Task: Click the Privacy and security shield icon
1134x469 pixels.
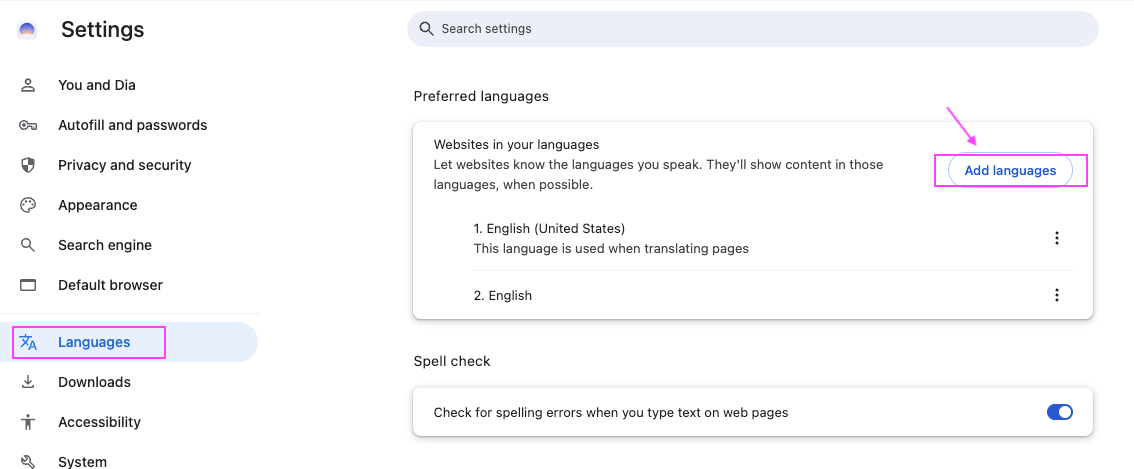Action: [27, 165]
